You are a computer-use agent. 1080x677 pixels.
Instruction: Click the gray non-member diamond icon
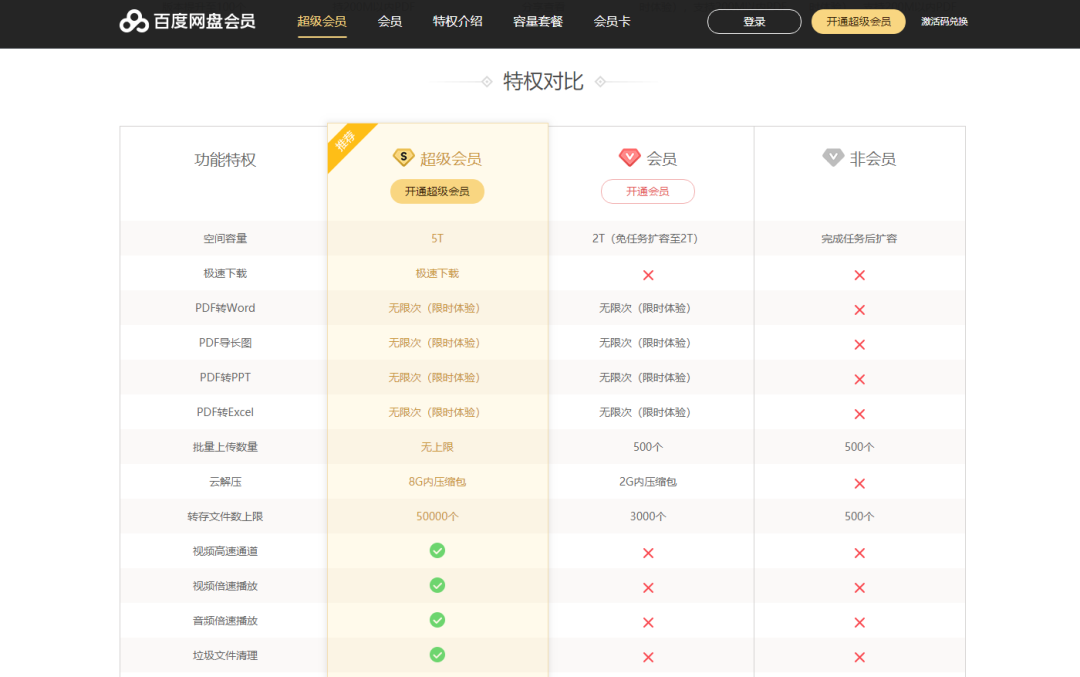click(x=833, y=157)
